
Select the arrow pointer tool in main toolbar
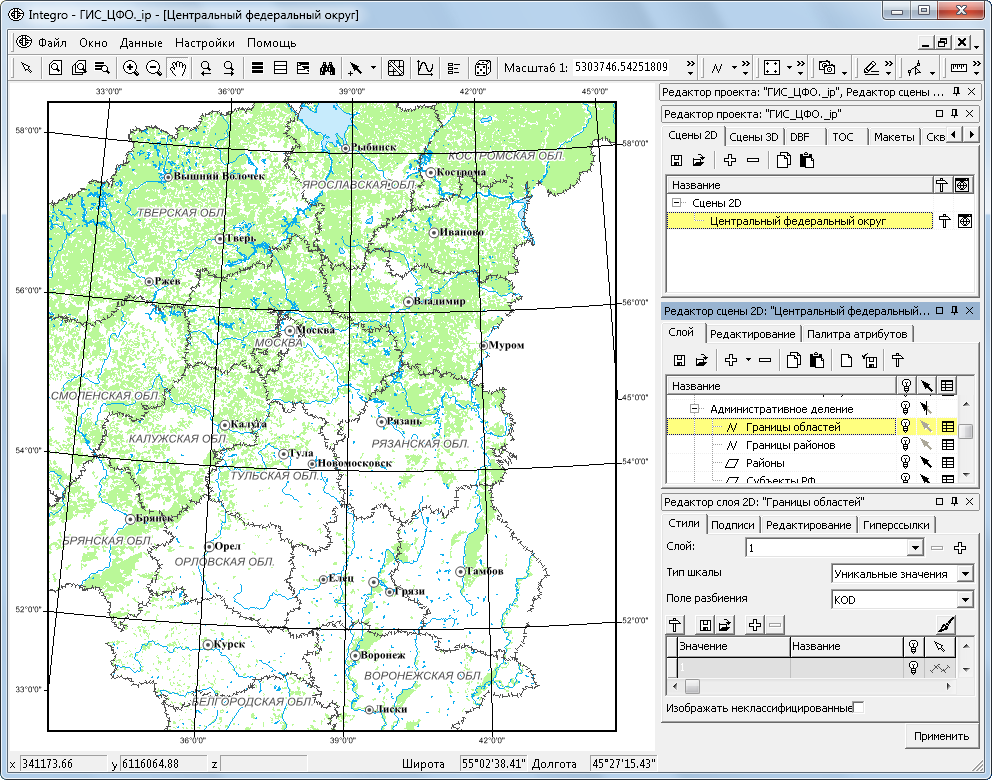[x=27, y=68]
